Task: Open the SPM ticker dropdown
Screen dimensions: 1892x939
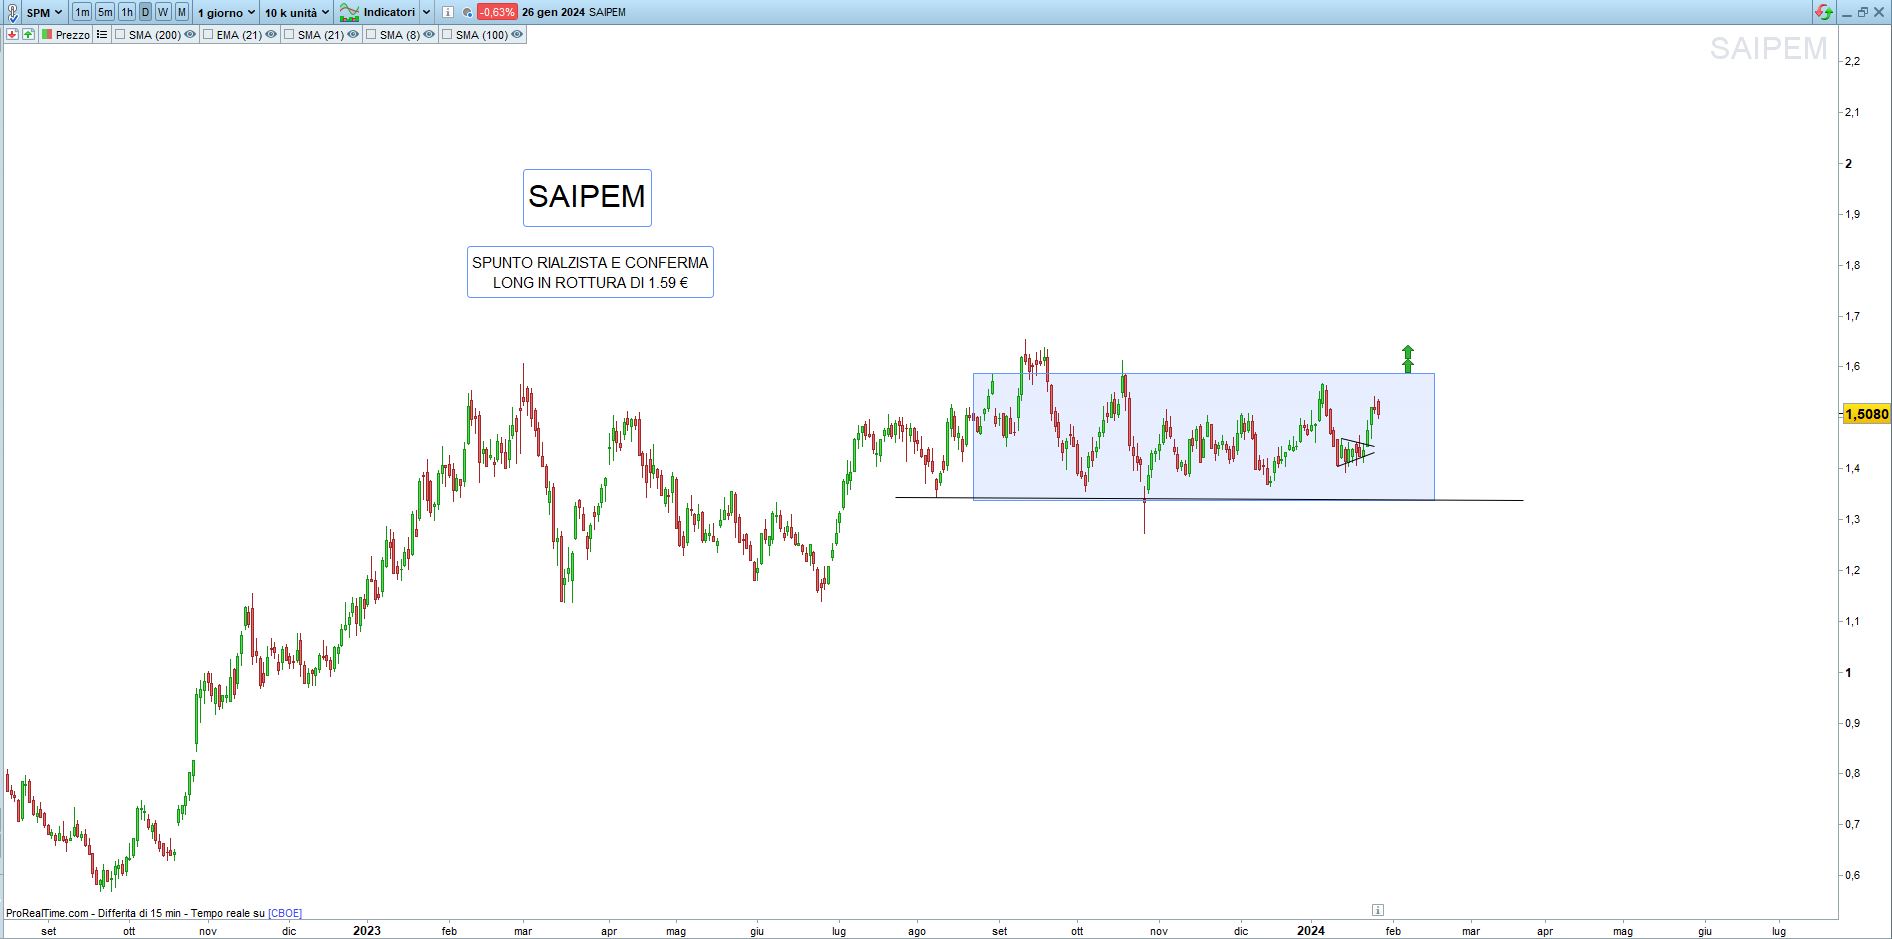Action: coord(44,12)
